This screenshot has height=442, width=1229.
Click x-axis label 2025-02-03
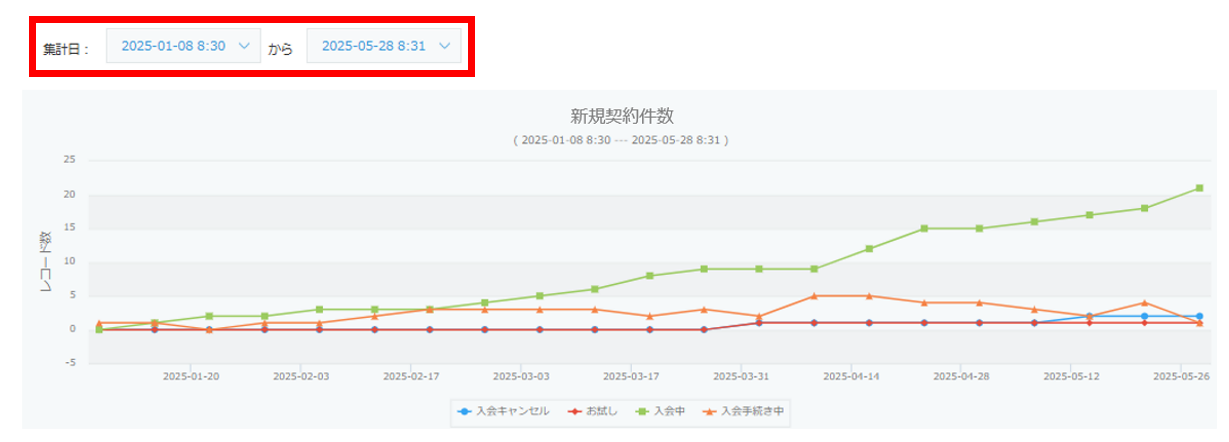click(x=302, y=377)
